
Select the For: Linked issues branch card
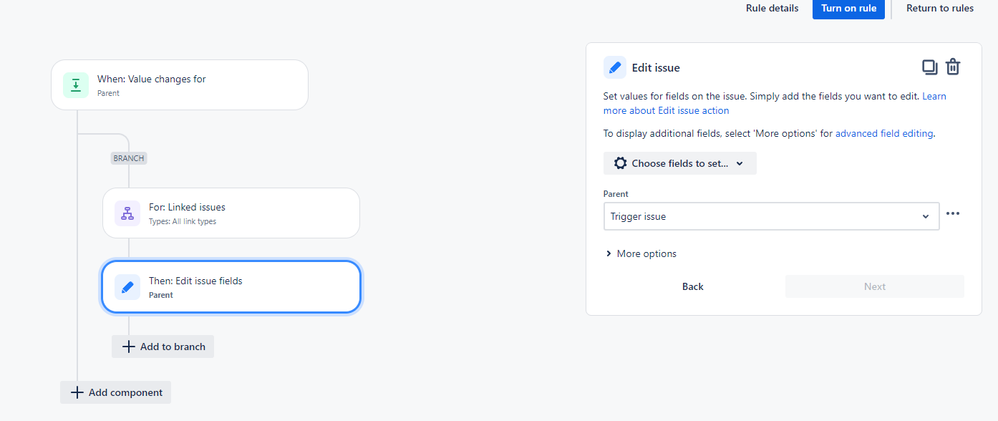pos(231,213)
